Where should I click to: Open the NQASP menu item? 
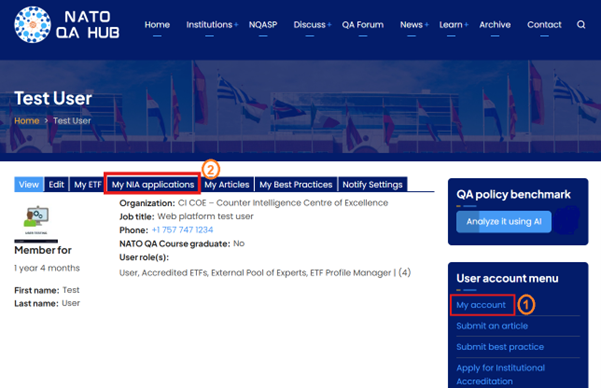tap(263, 25)
